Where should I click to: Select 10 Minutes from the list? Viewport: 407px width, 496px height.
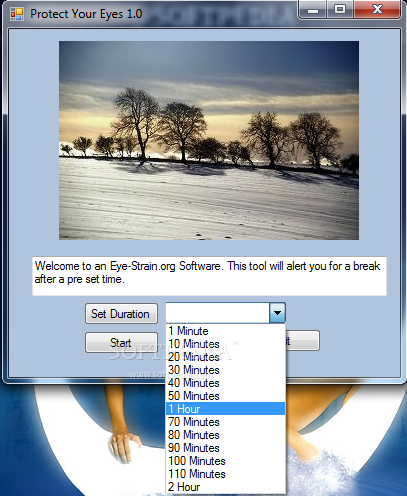click(x=225, y=344)
